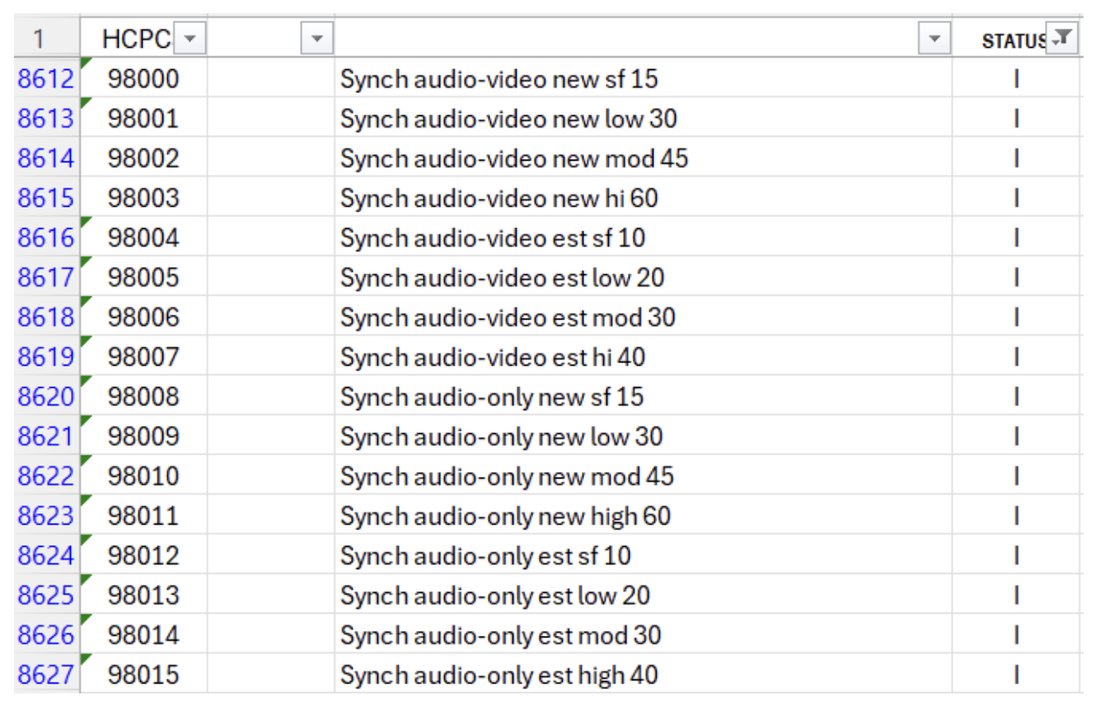Select cell with code 98000
The height and width of the screenshot is (714, 1100).
click(144, 79)
